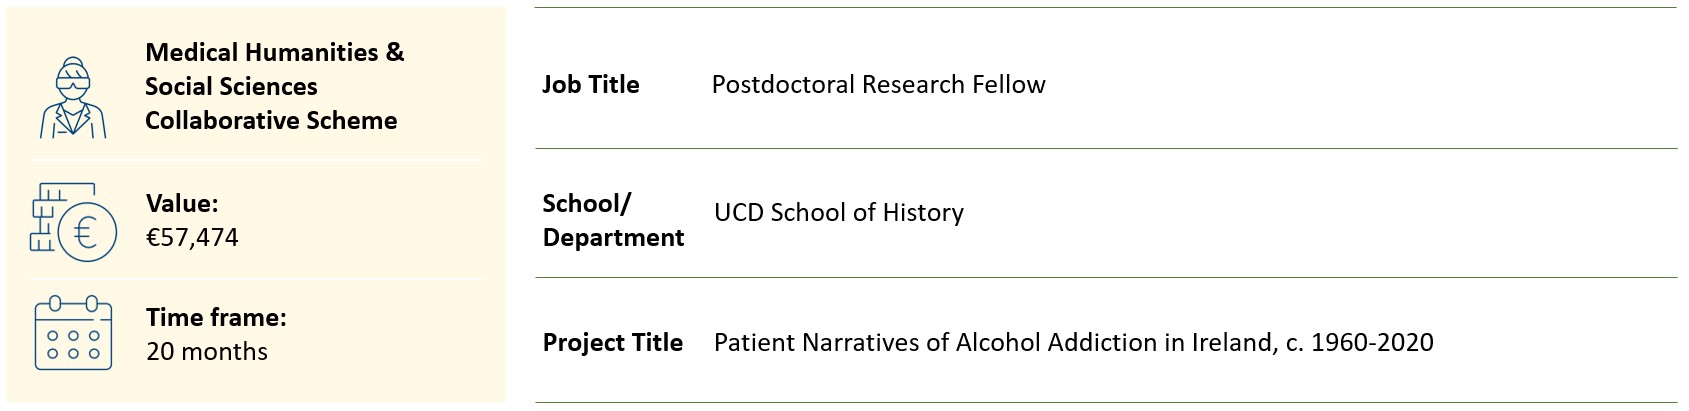Click the "Social Sciences" heading line
Screen dimensions: 1689x411
click(231, 86)
